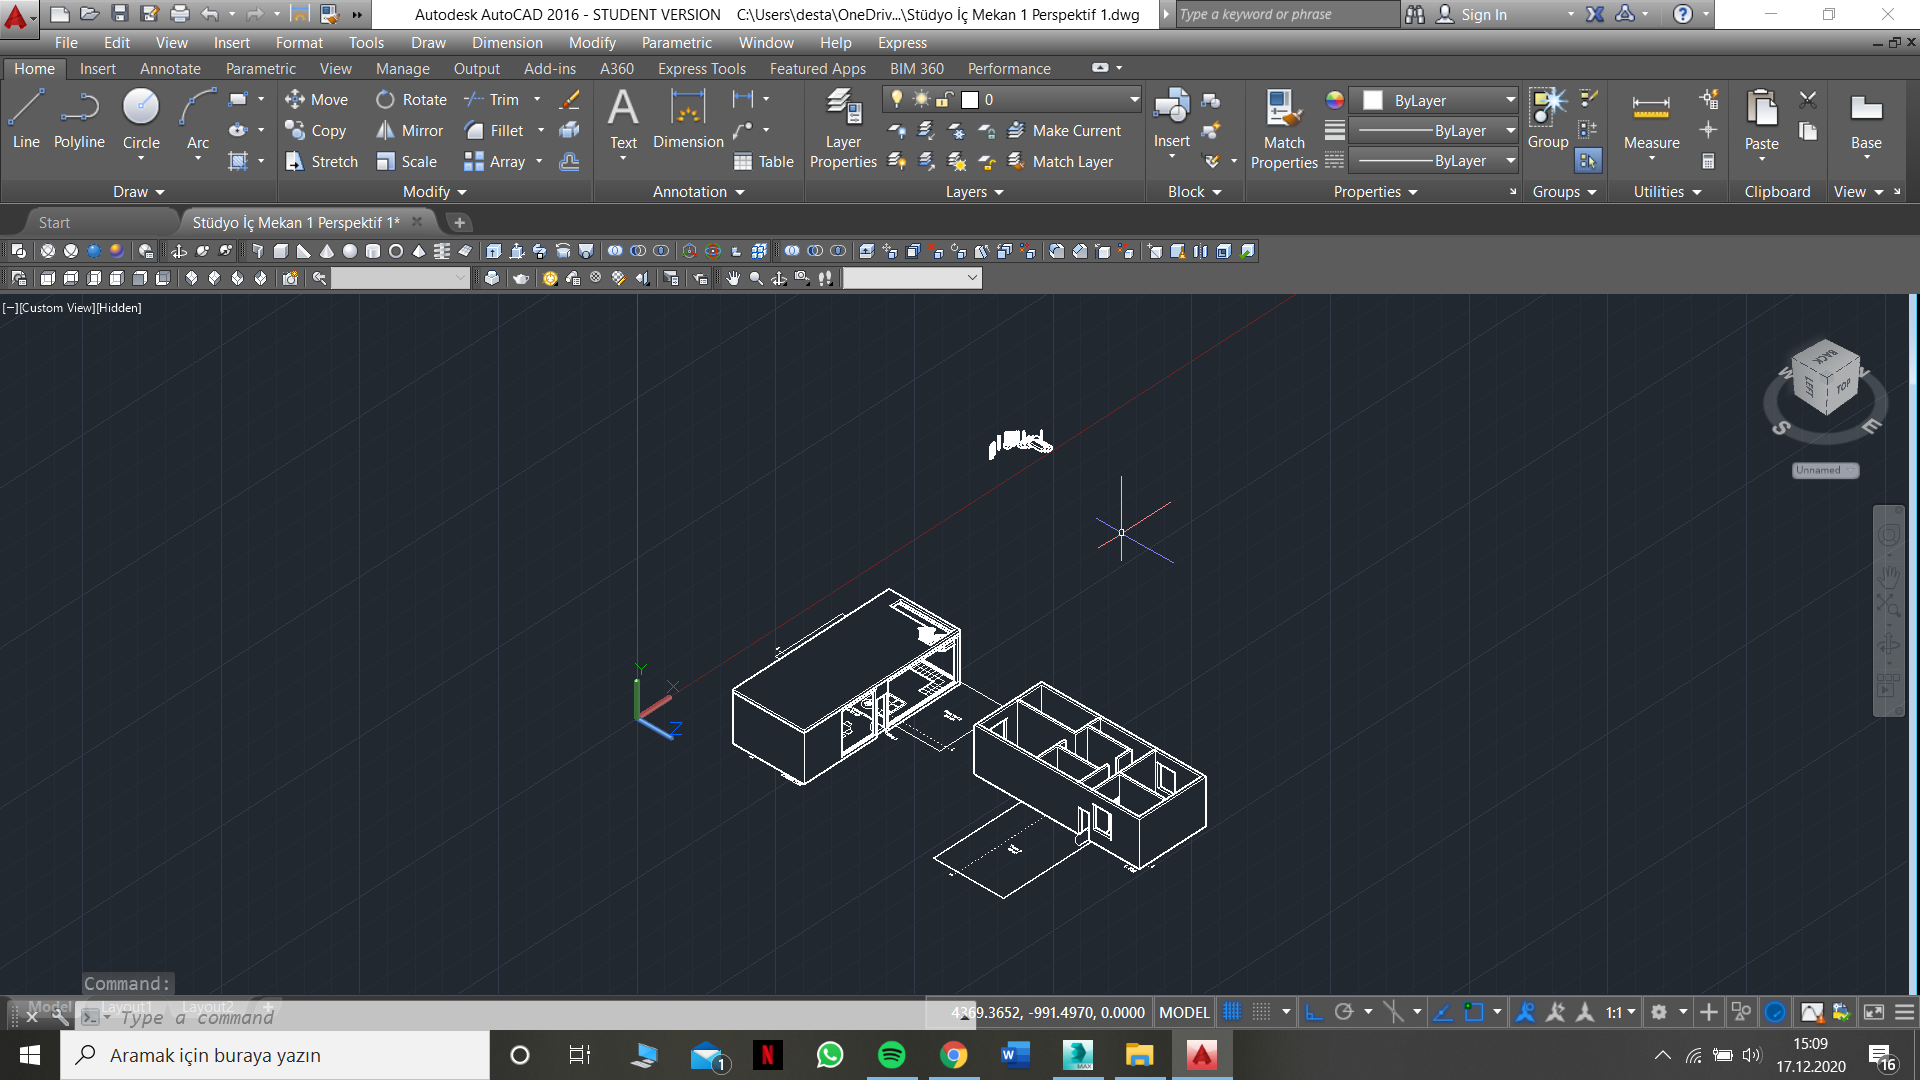
Task: Toggle grid display in status bar
Action: coord(1232,1012)
